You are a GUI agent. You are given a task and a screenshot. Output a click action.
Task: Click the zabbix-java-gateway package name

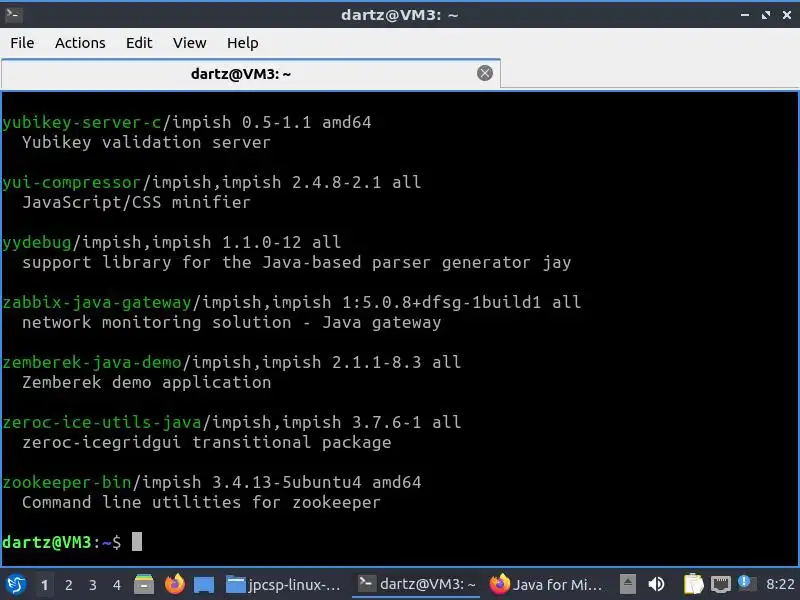click(x=97, y=303)
